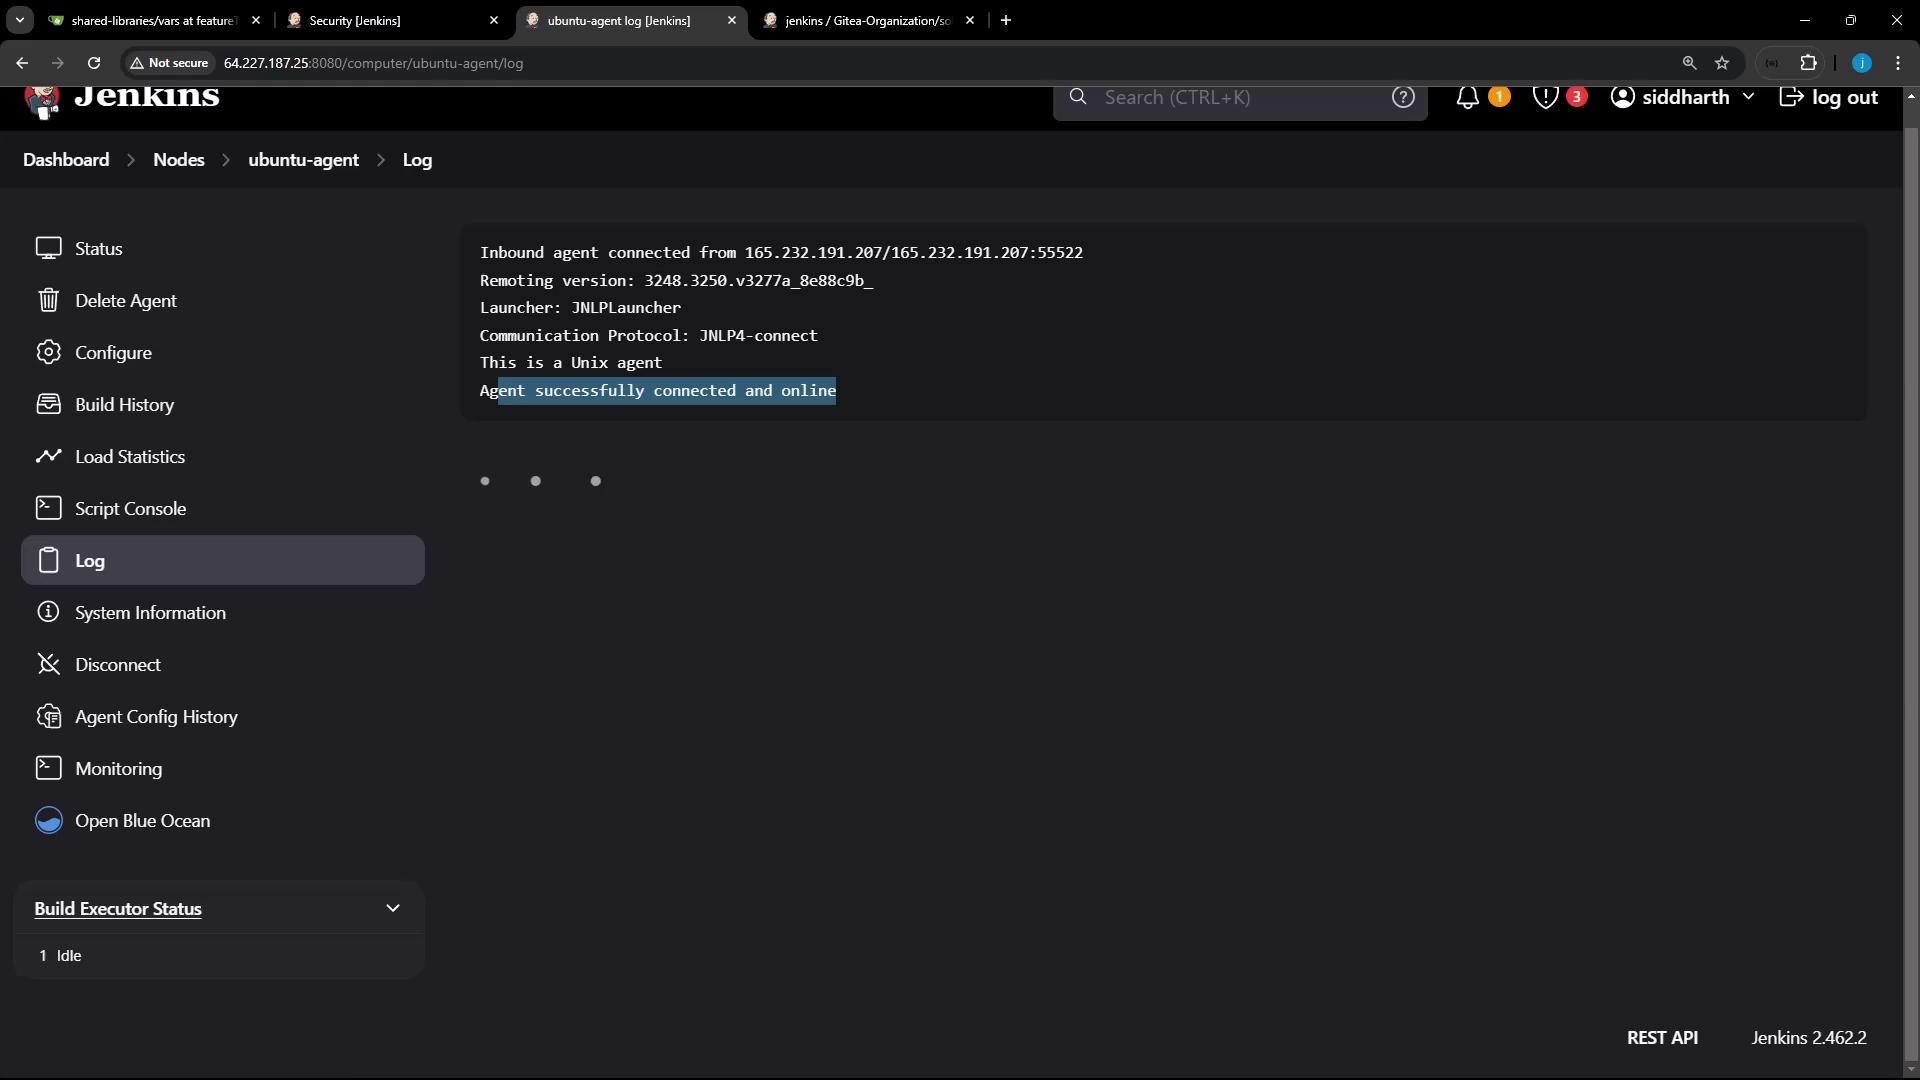The width and height of the screenshot is (1920, 1080).
Task: Switch to Security [Jenkins] browser tab
Action: pyautogui.click(x=393, y=20)
